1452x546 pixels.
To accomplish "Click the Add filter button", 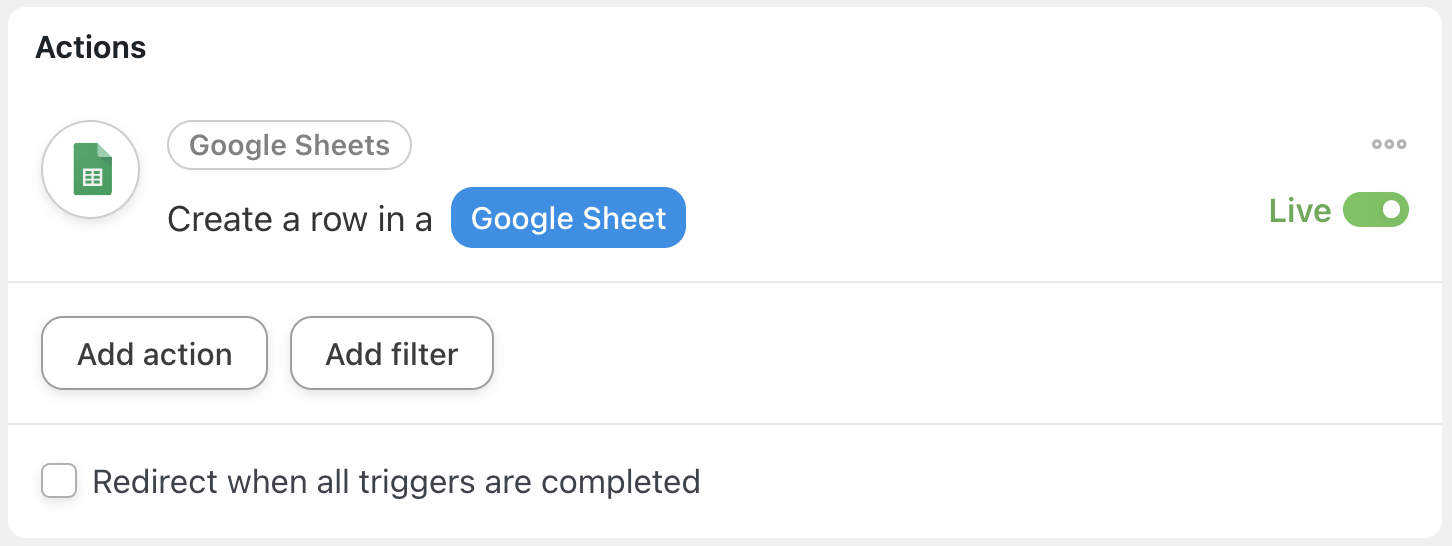I will [392, 353].
